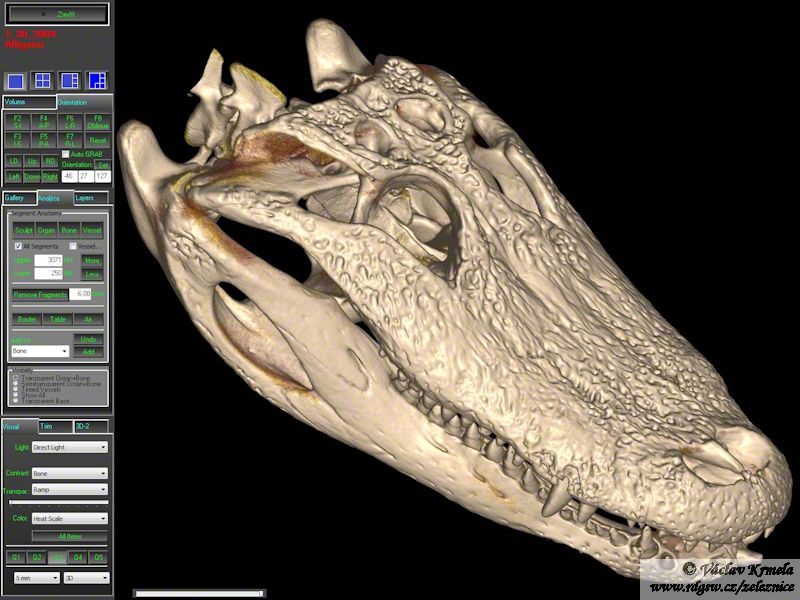Click the Undo button
The height and width of the screenshot is (600, 800).
click(x=88, y=339)
